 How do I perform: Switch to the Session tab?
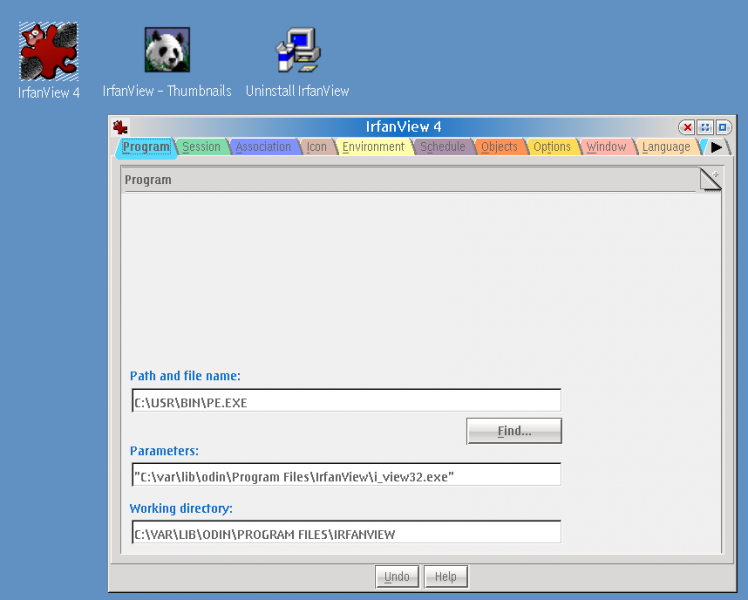pyautogui.click(x=201, y=147)
